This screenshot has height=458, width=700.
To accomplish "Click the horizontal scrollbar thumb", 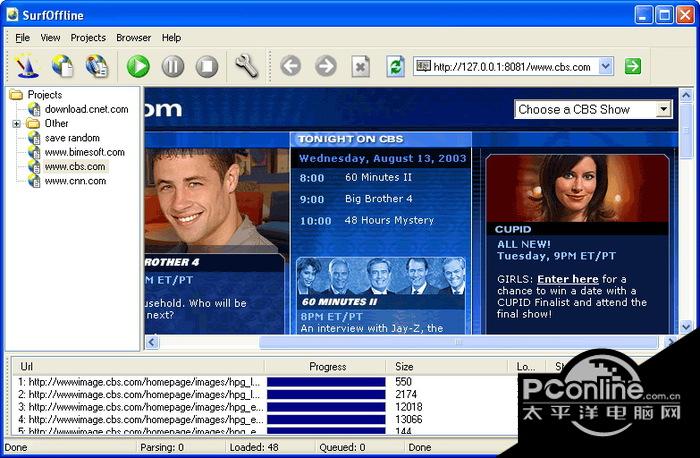I will (x=458, y=342).
